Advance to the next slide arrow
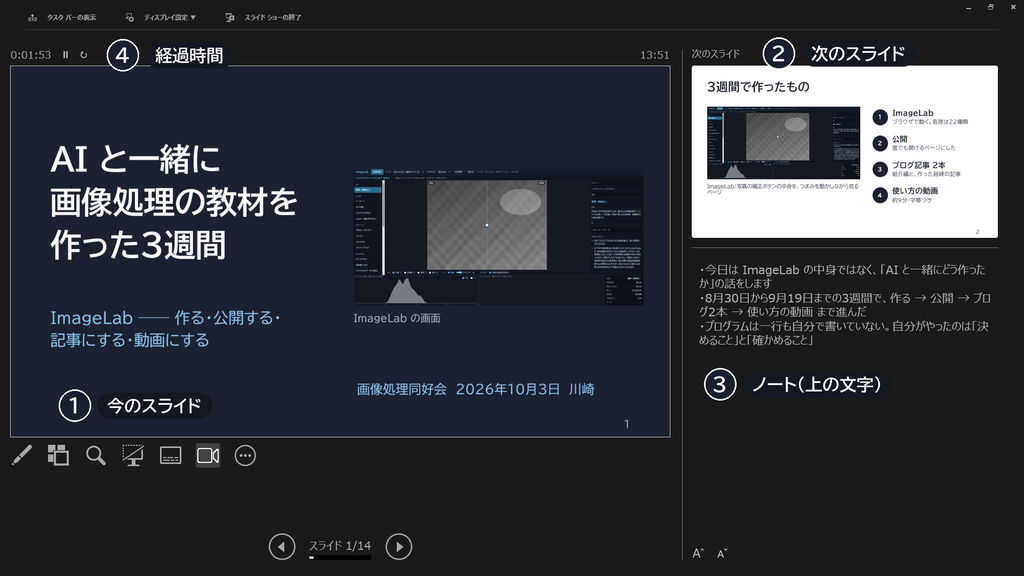 (x=398, y=547)
